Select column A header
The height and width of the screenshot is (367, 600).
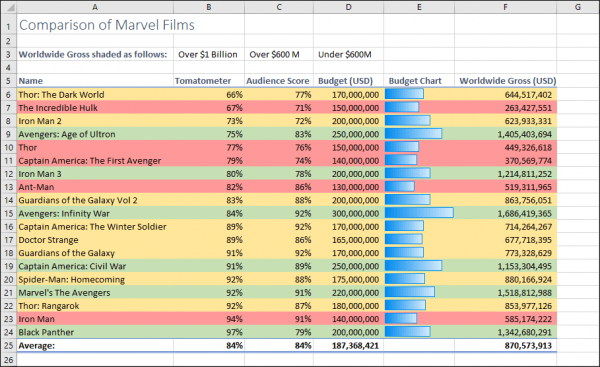[x=95, y=7]
